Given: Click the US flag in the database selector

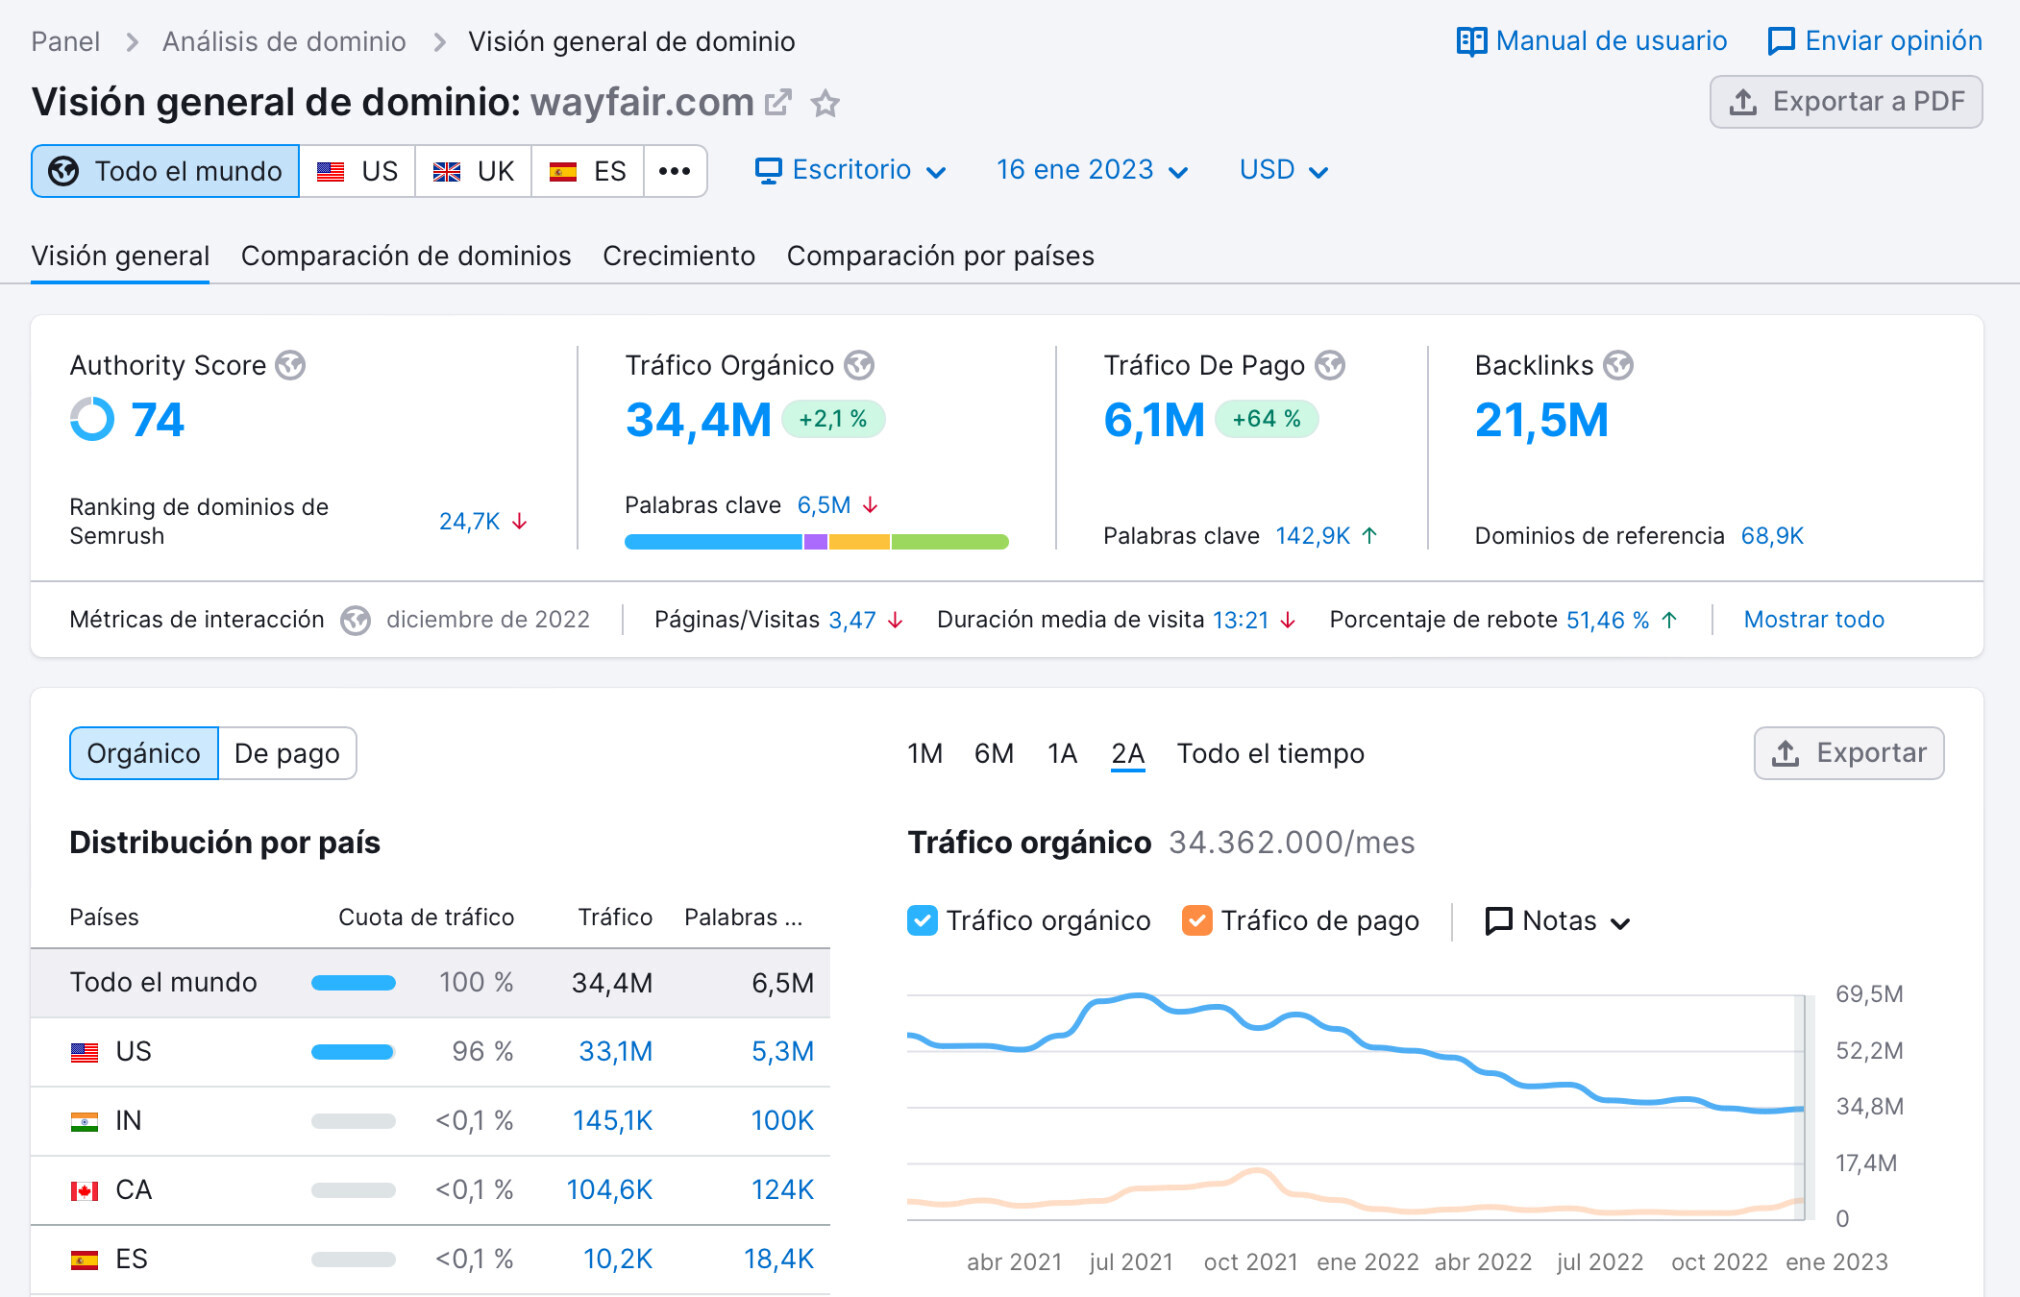Looking at the screenshot, I should tap(331, 172).
